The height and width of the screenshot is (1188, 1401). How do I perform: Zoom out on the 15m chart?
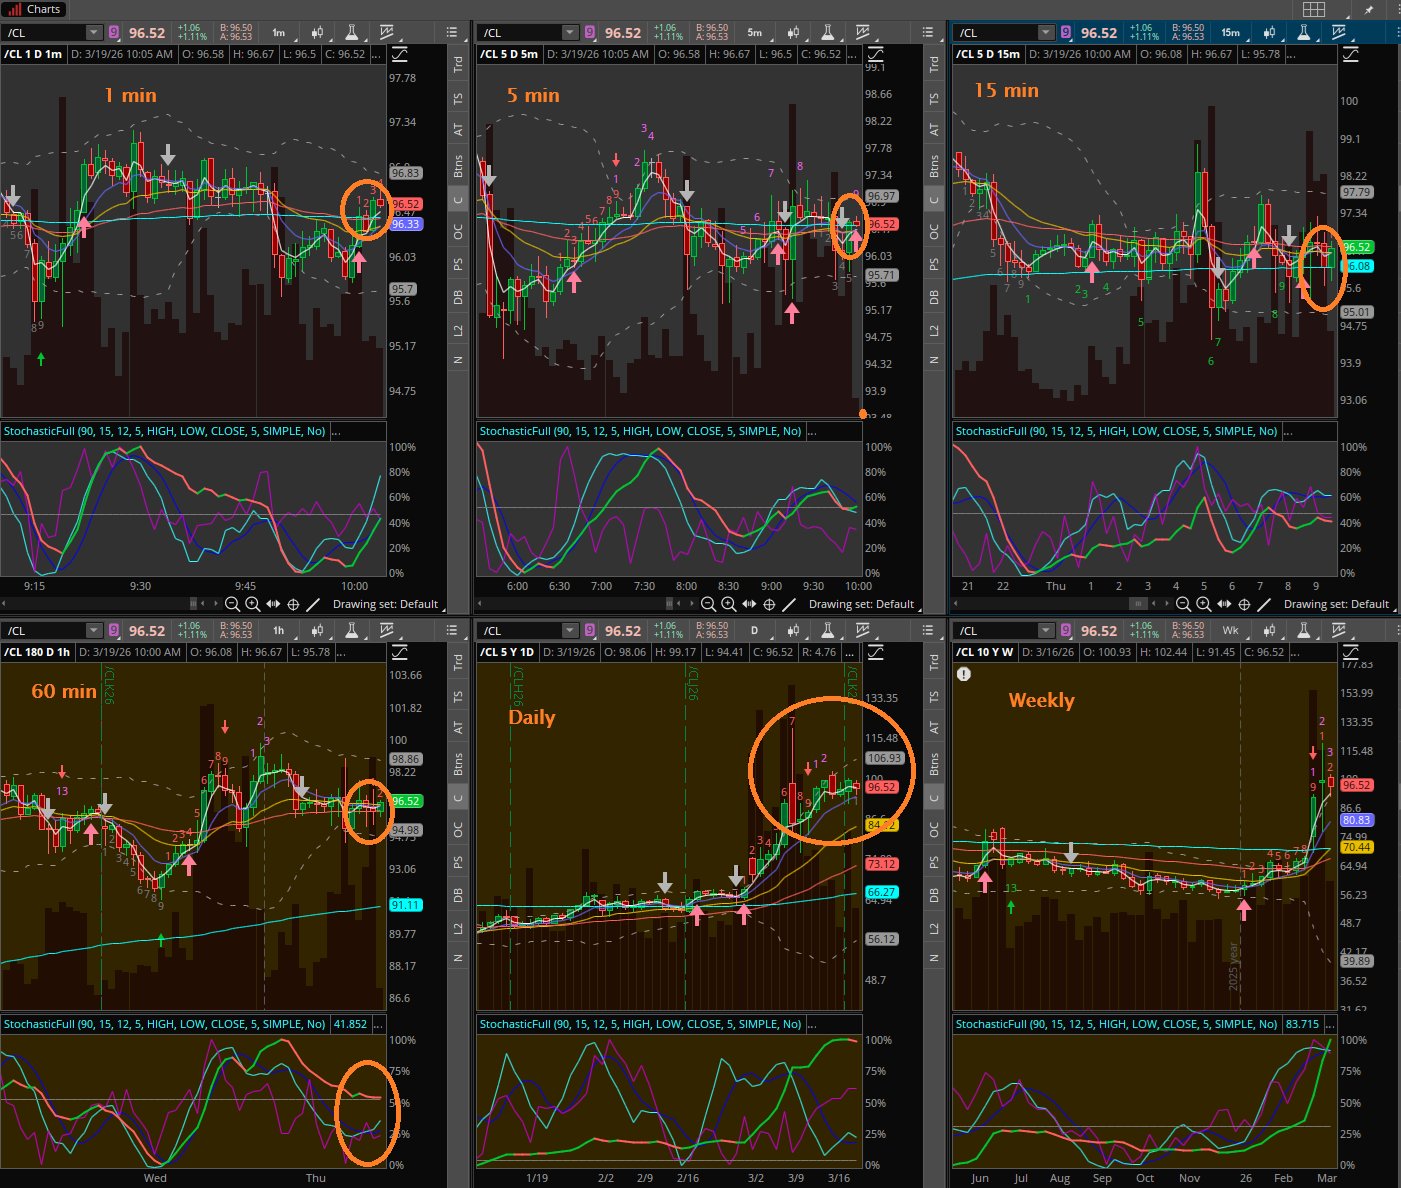tap(1183, 604)
